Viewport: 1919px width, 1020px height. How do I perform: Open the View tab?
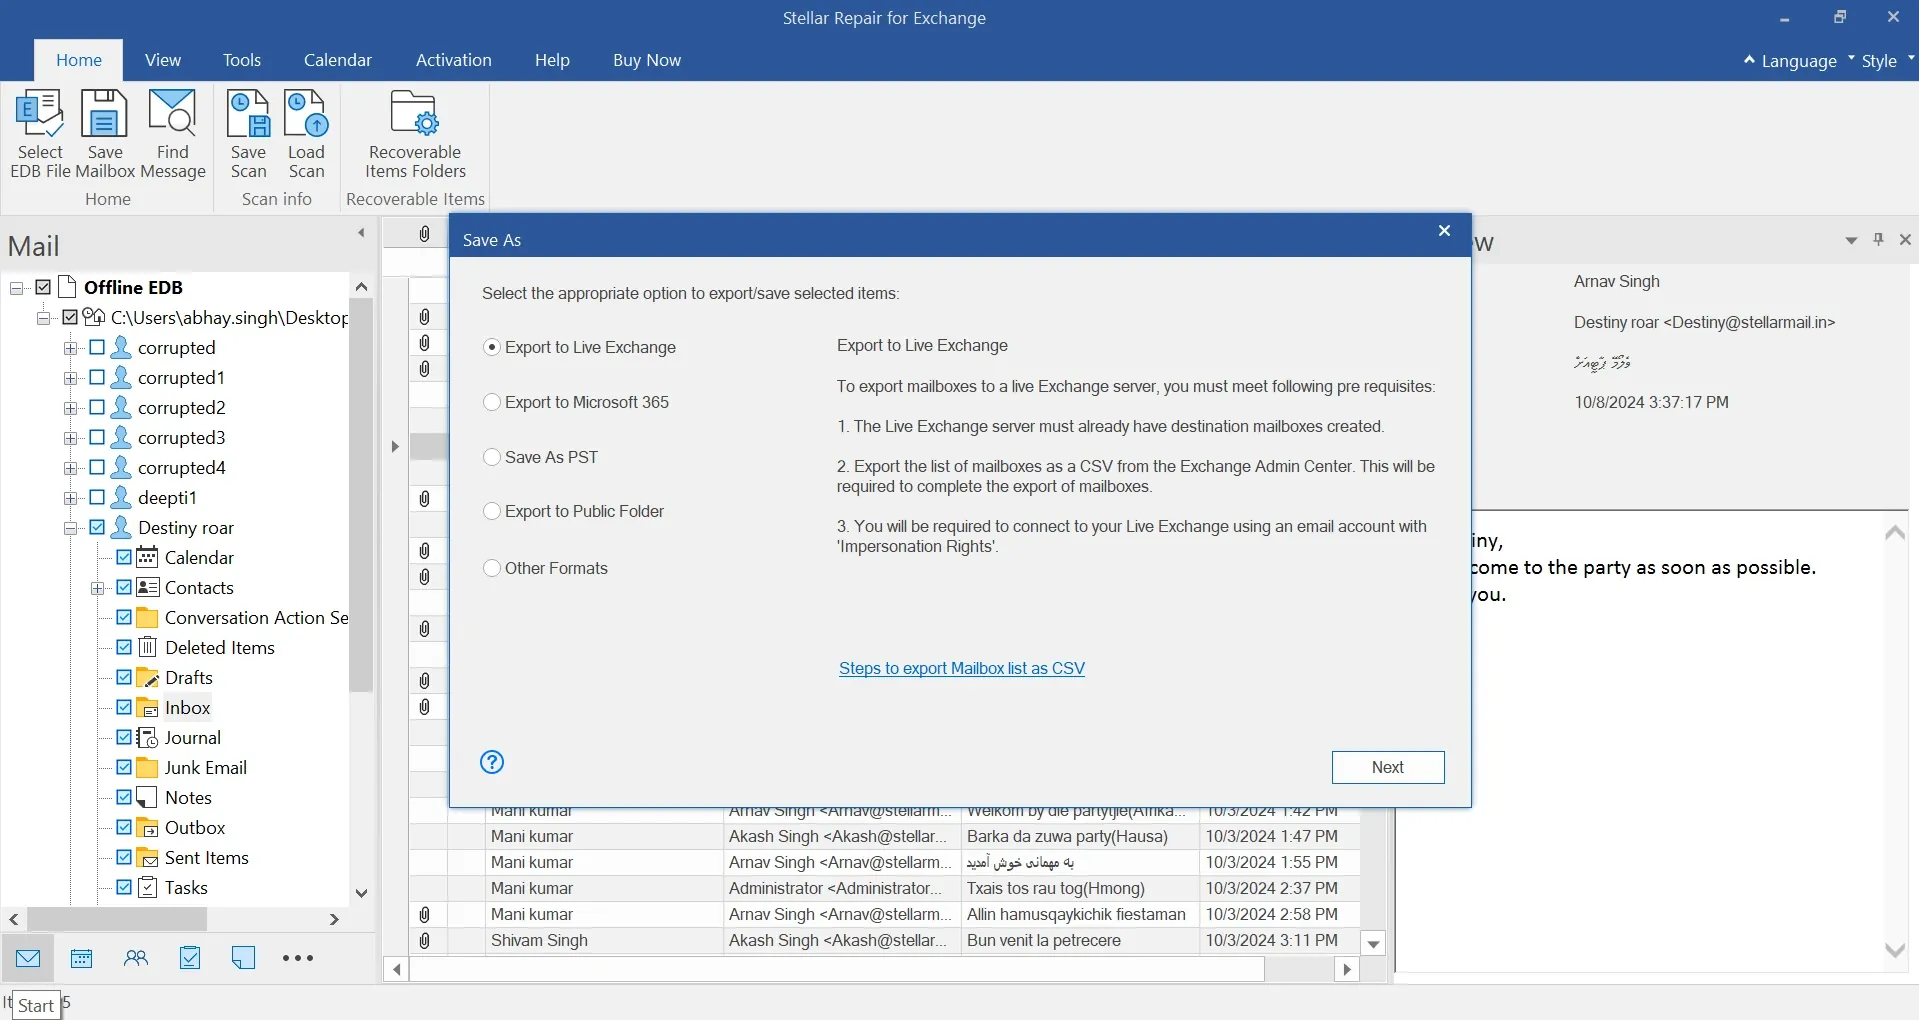point(163,60)
